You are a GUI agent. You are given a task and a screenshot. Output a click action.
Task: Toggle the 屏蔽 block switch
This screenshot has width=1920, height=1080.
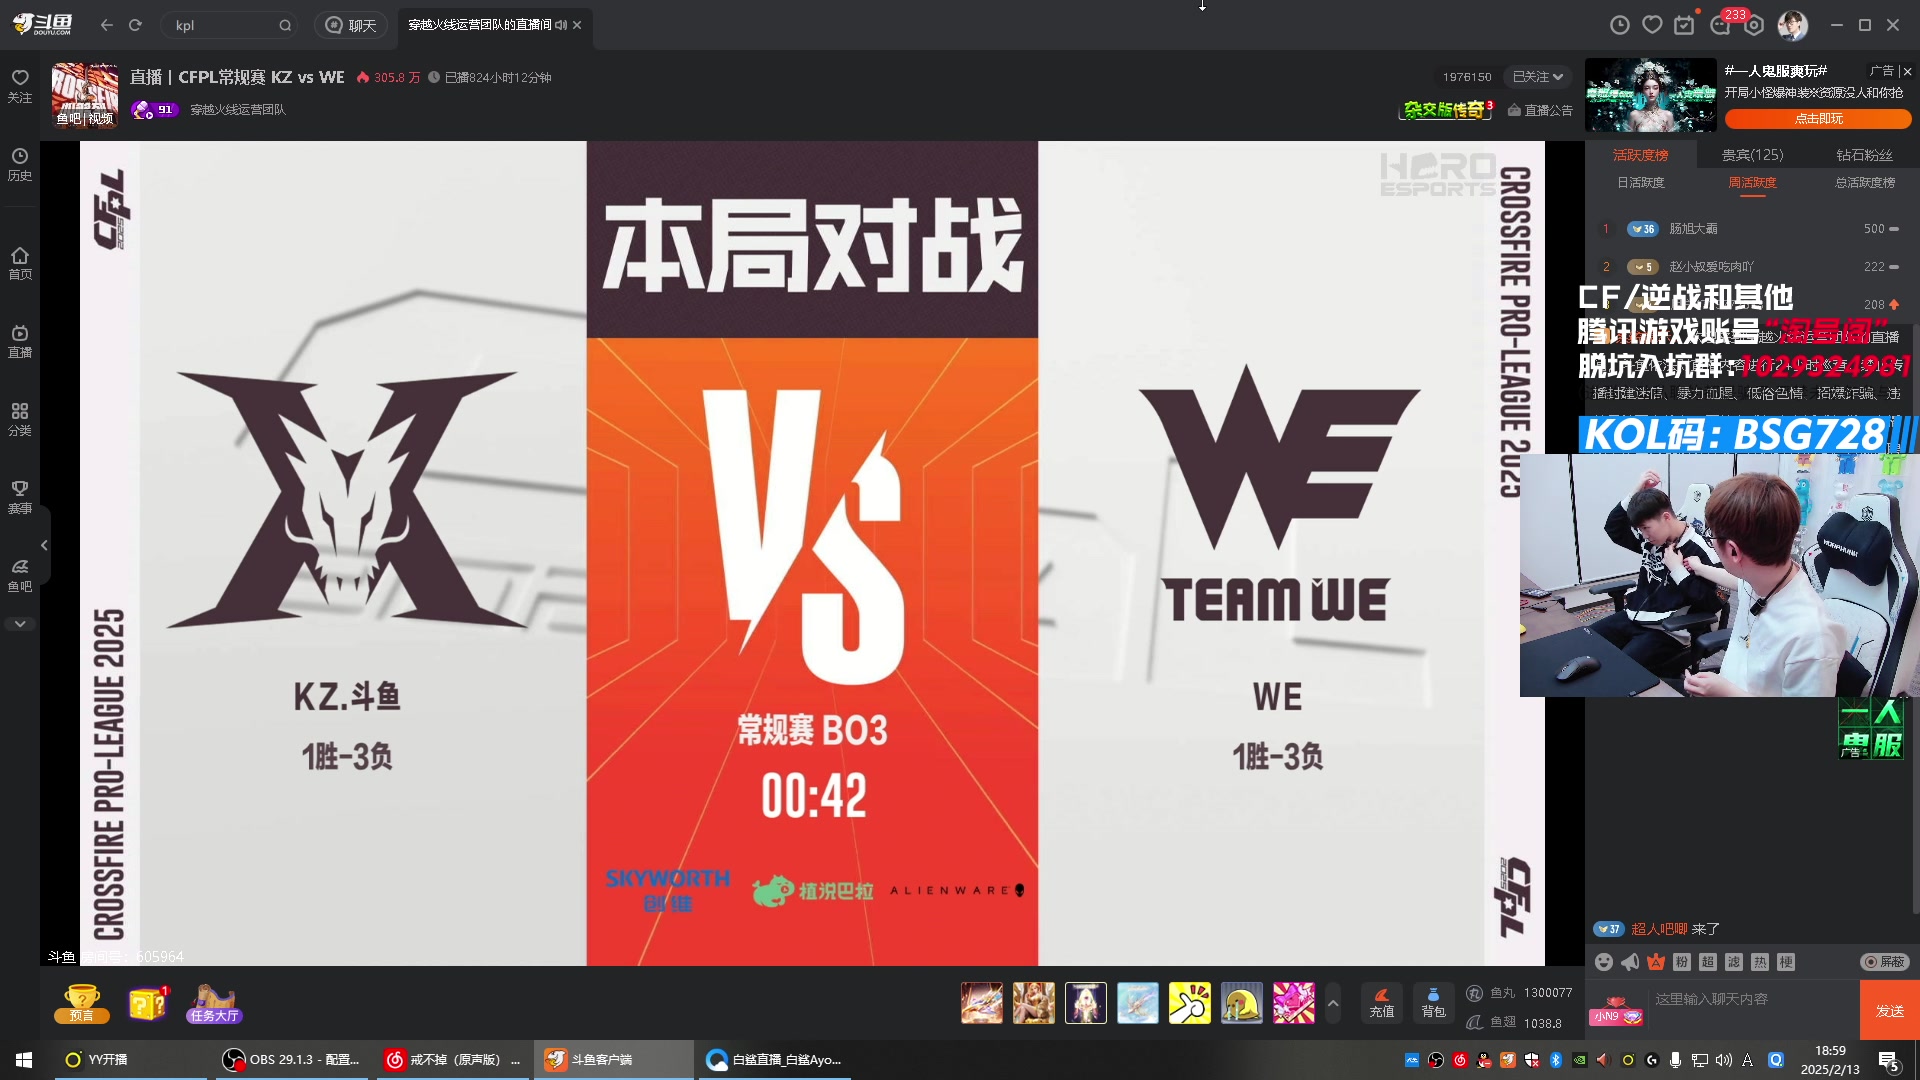(1884, 962)
